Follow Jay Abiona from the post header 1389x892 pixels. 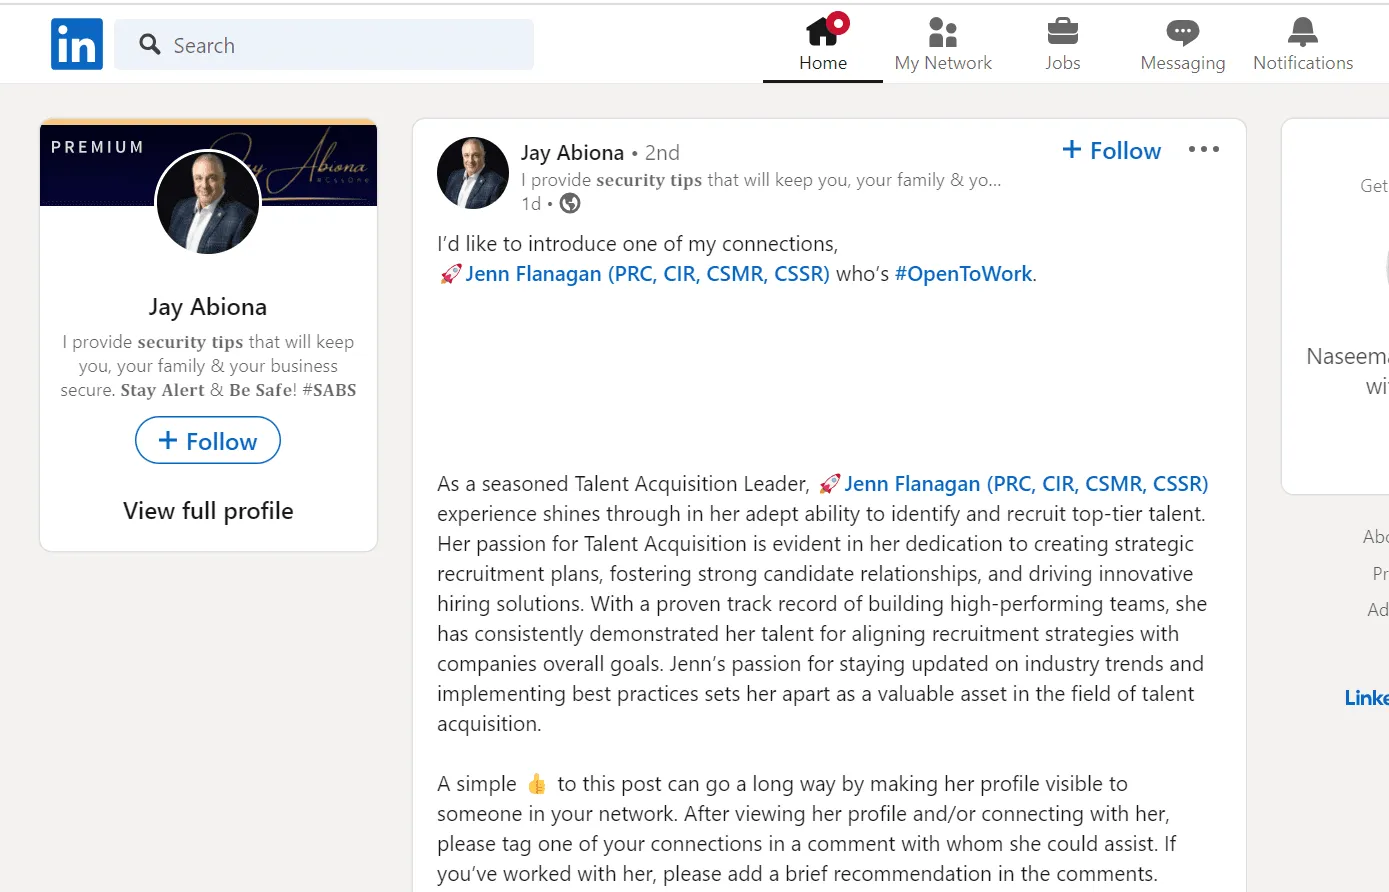coord(1110,150)
